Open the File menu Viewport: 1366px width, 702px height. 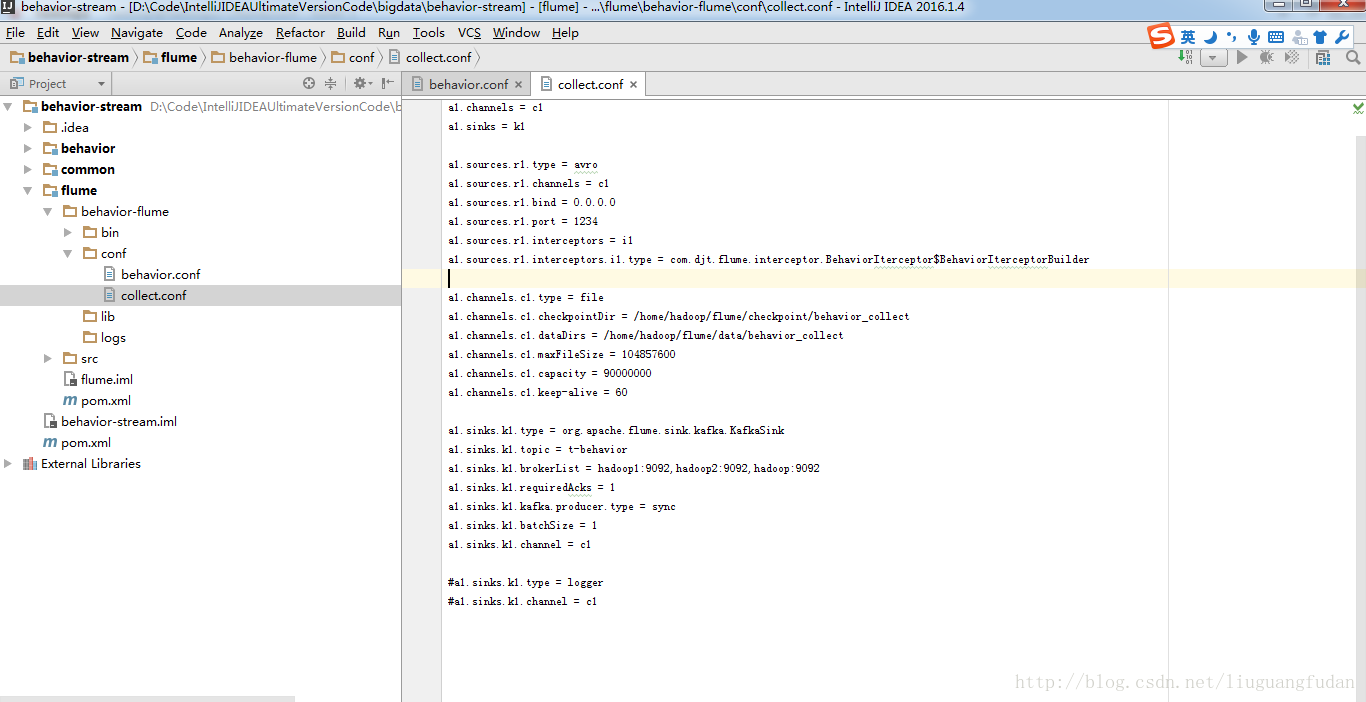[15, 32]
